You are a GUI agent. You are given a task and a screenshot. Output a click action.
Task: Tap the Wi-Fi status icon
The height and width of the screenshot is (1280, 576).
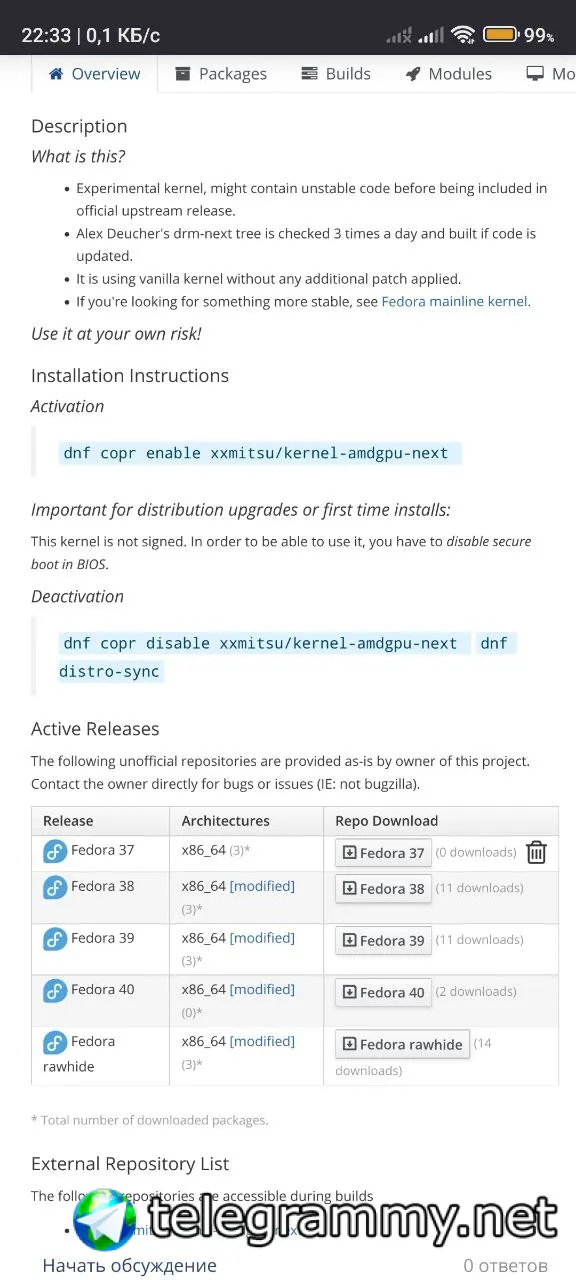tap(463, 35)
